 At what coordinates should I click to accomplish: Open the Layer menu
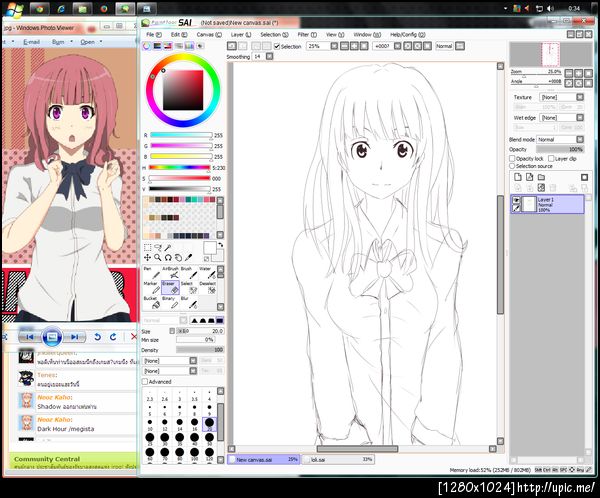[241, 34]
